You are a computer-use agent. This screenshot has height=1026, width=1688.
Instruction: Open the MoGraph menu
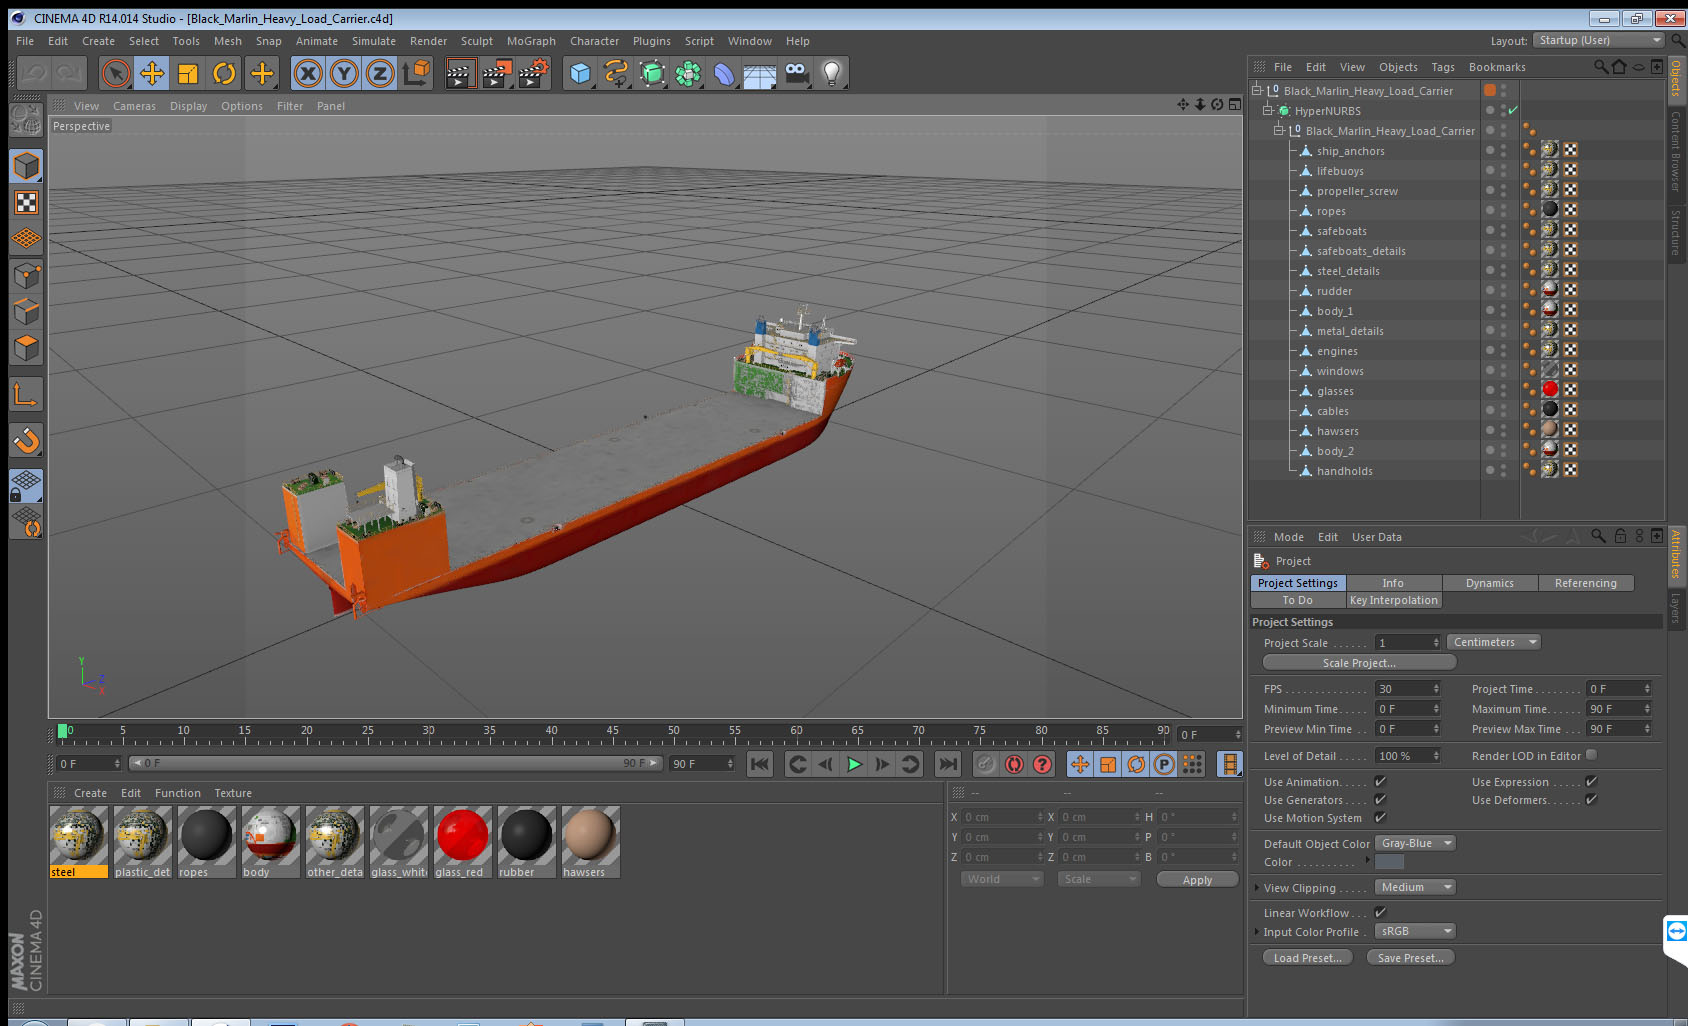[x=531, y=41]
